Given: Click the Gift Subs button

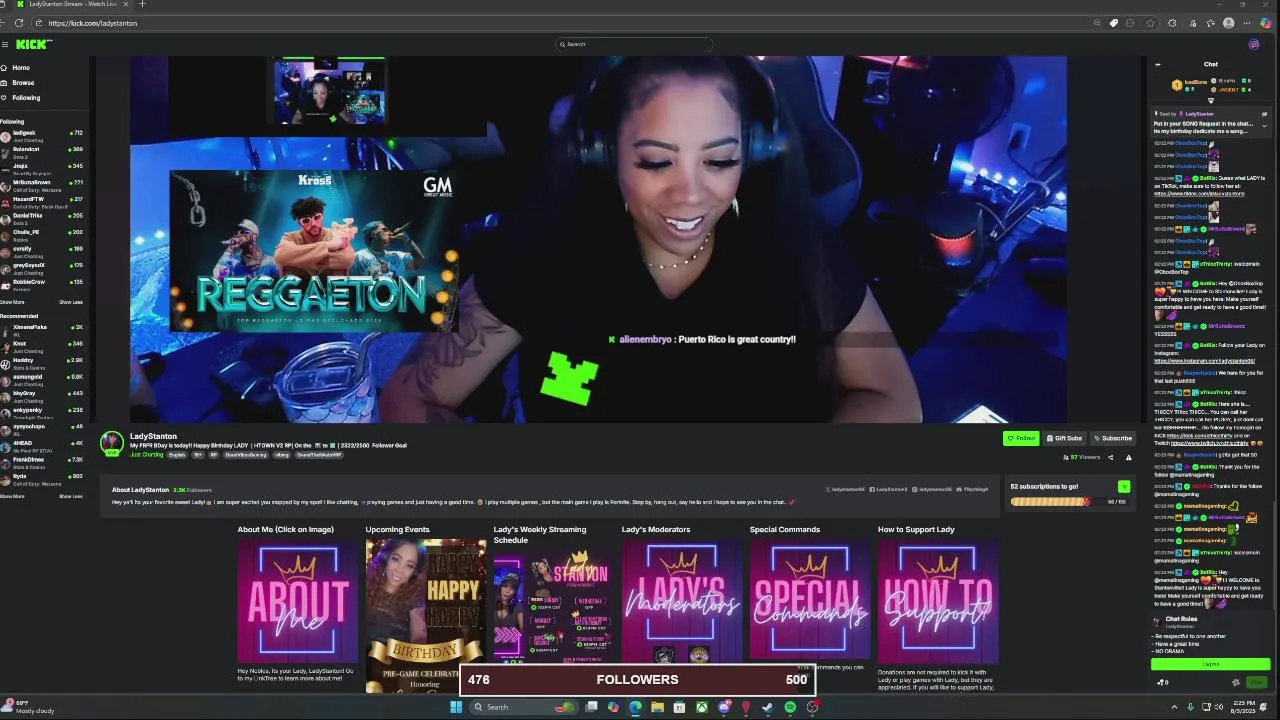Looking at the screenshot, I should tap(1064, 438).
